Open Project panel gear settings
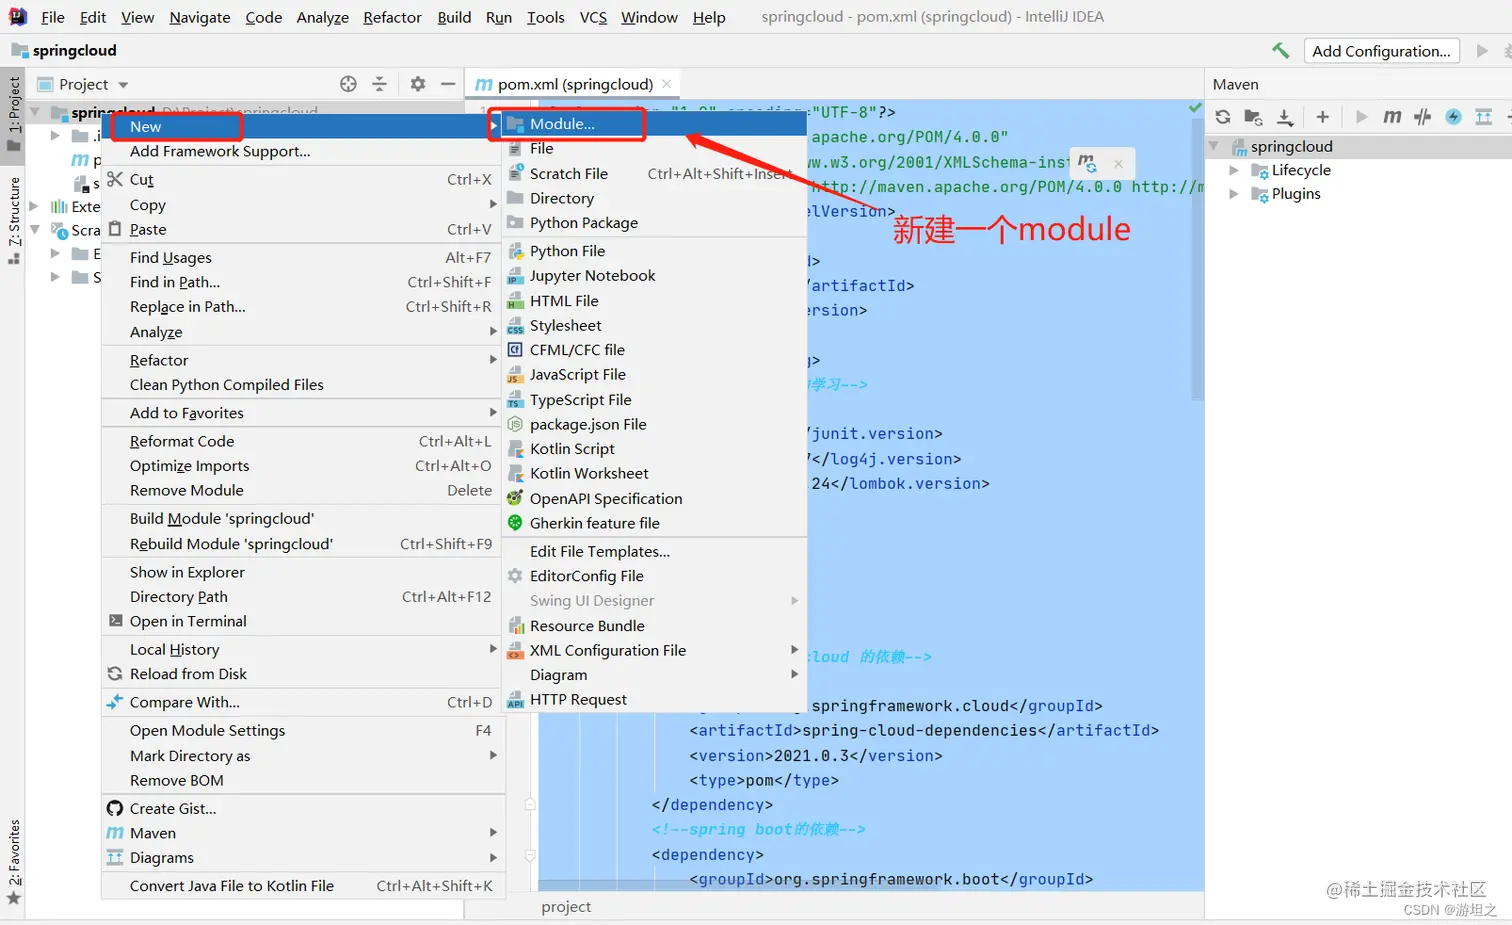Image resolution: width=1512 pixels, height=925 pixels. coord(418,84)
